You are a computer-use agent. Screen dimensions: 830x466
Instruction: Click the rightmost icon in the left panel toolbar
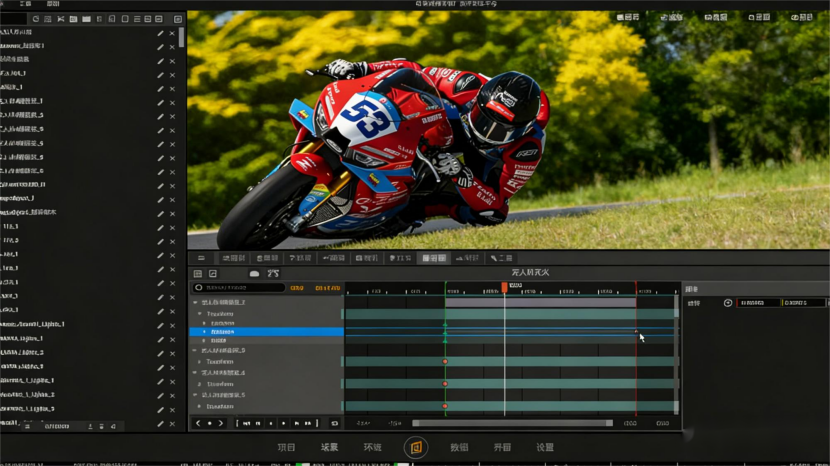pos(178,19)
